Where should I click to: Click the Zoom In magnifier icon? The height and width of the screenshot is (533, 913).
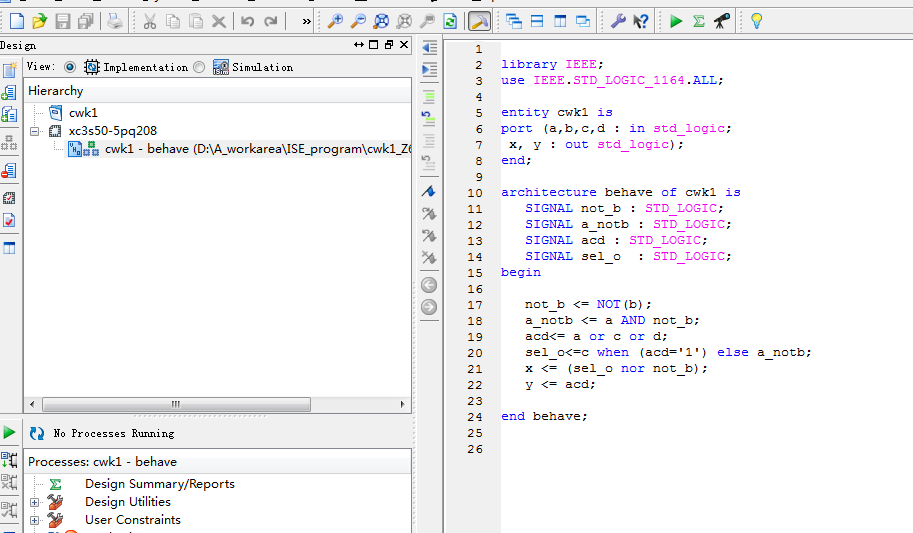coord(336,20)
